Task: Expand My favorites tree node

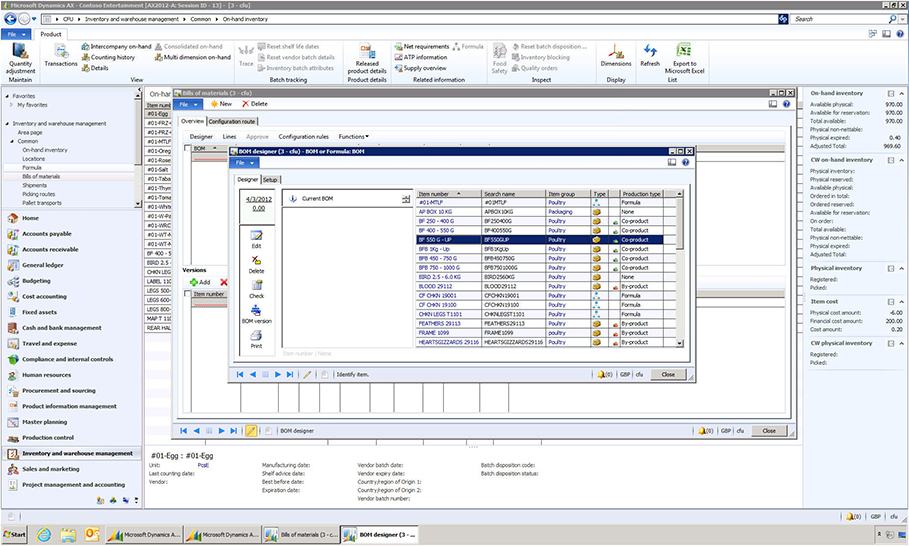Action: [x=12, y=105]
